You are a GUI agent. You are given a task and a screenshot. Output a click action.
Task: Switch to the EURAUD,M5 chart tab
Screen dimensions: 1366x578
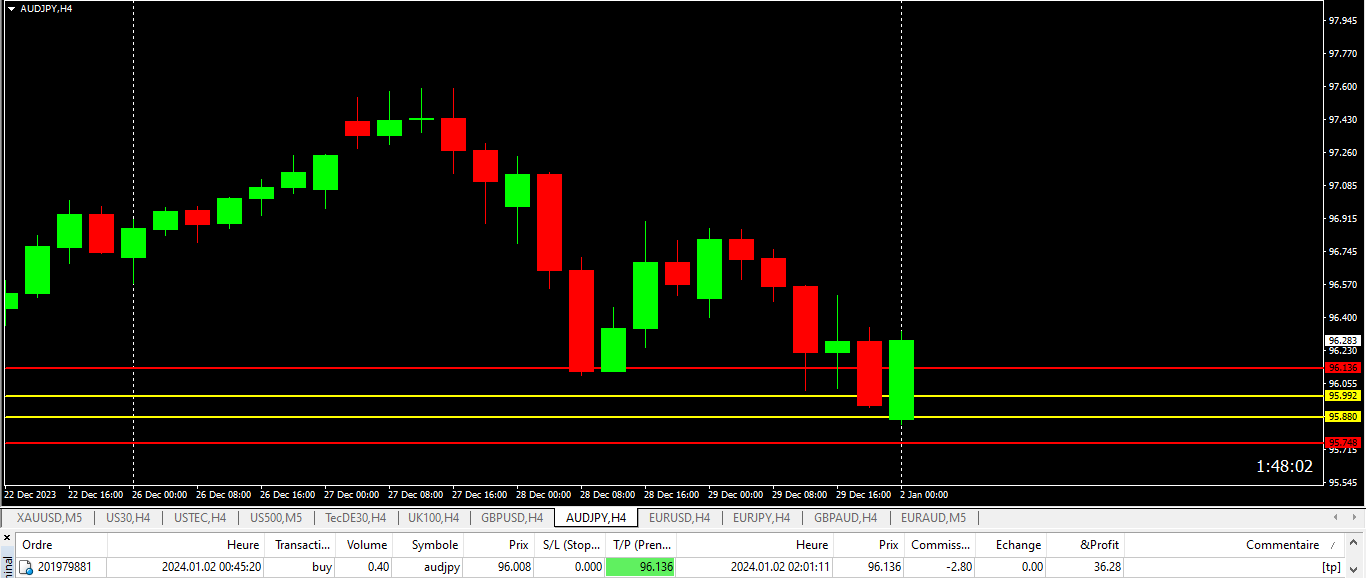point(933,517)
